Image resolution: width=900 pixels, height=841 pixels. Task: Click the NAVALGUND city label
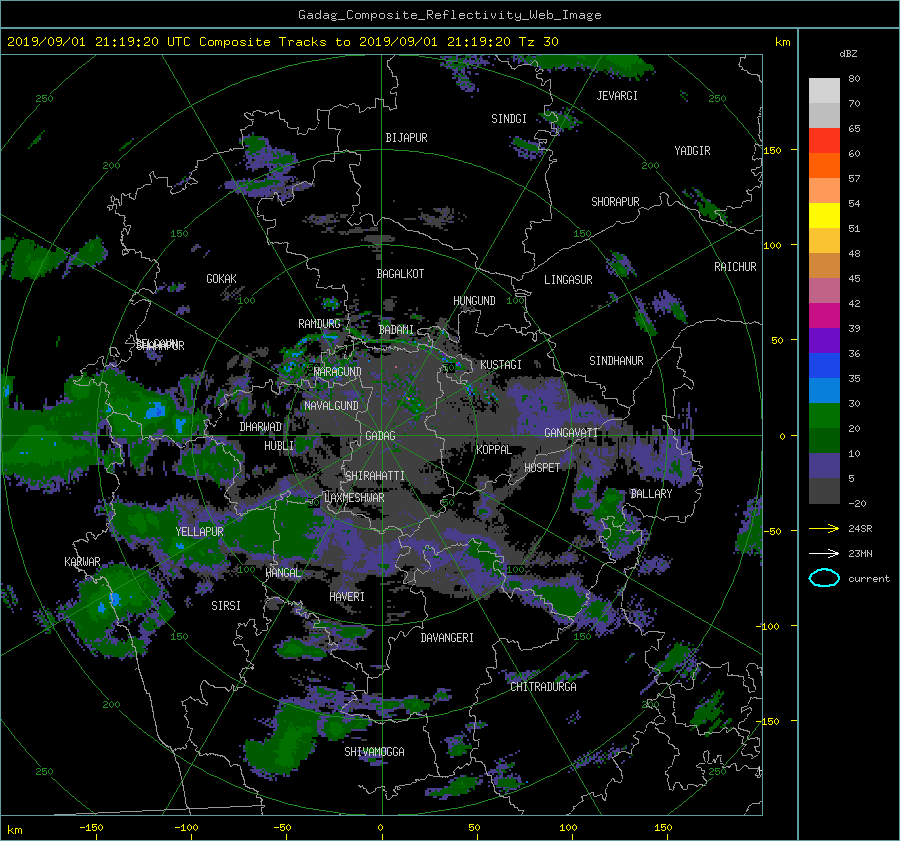[331, 406]
